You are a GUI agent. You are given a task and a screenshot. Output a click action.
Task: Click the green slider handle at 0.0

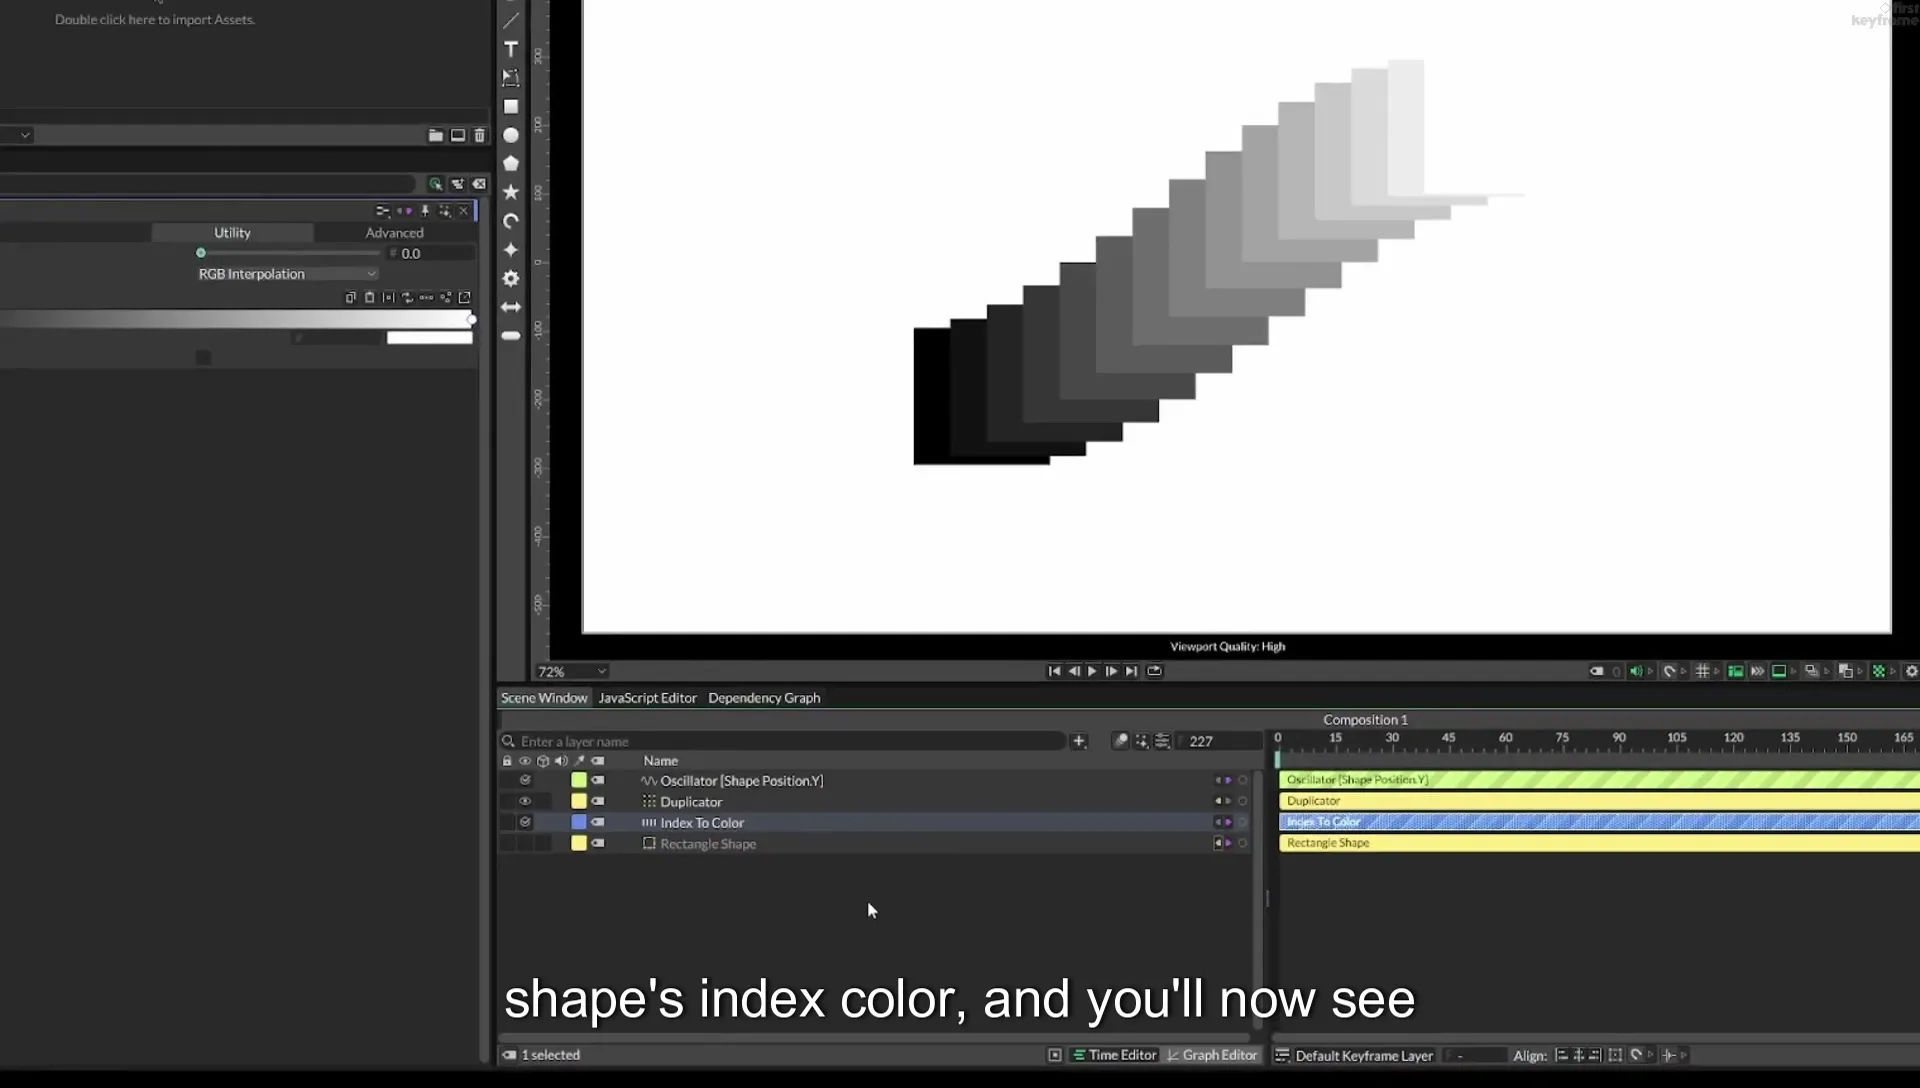point(201,253)
